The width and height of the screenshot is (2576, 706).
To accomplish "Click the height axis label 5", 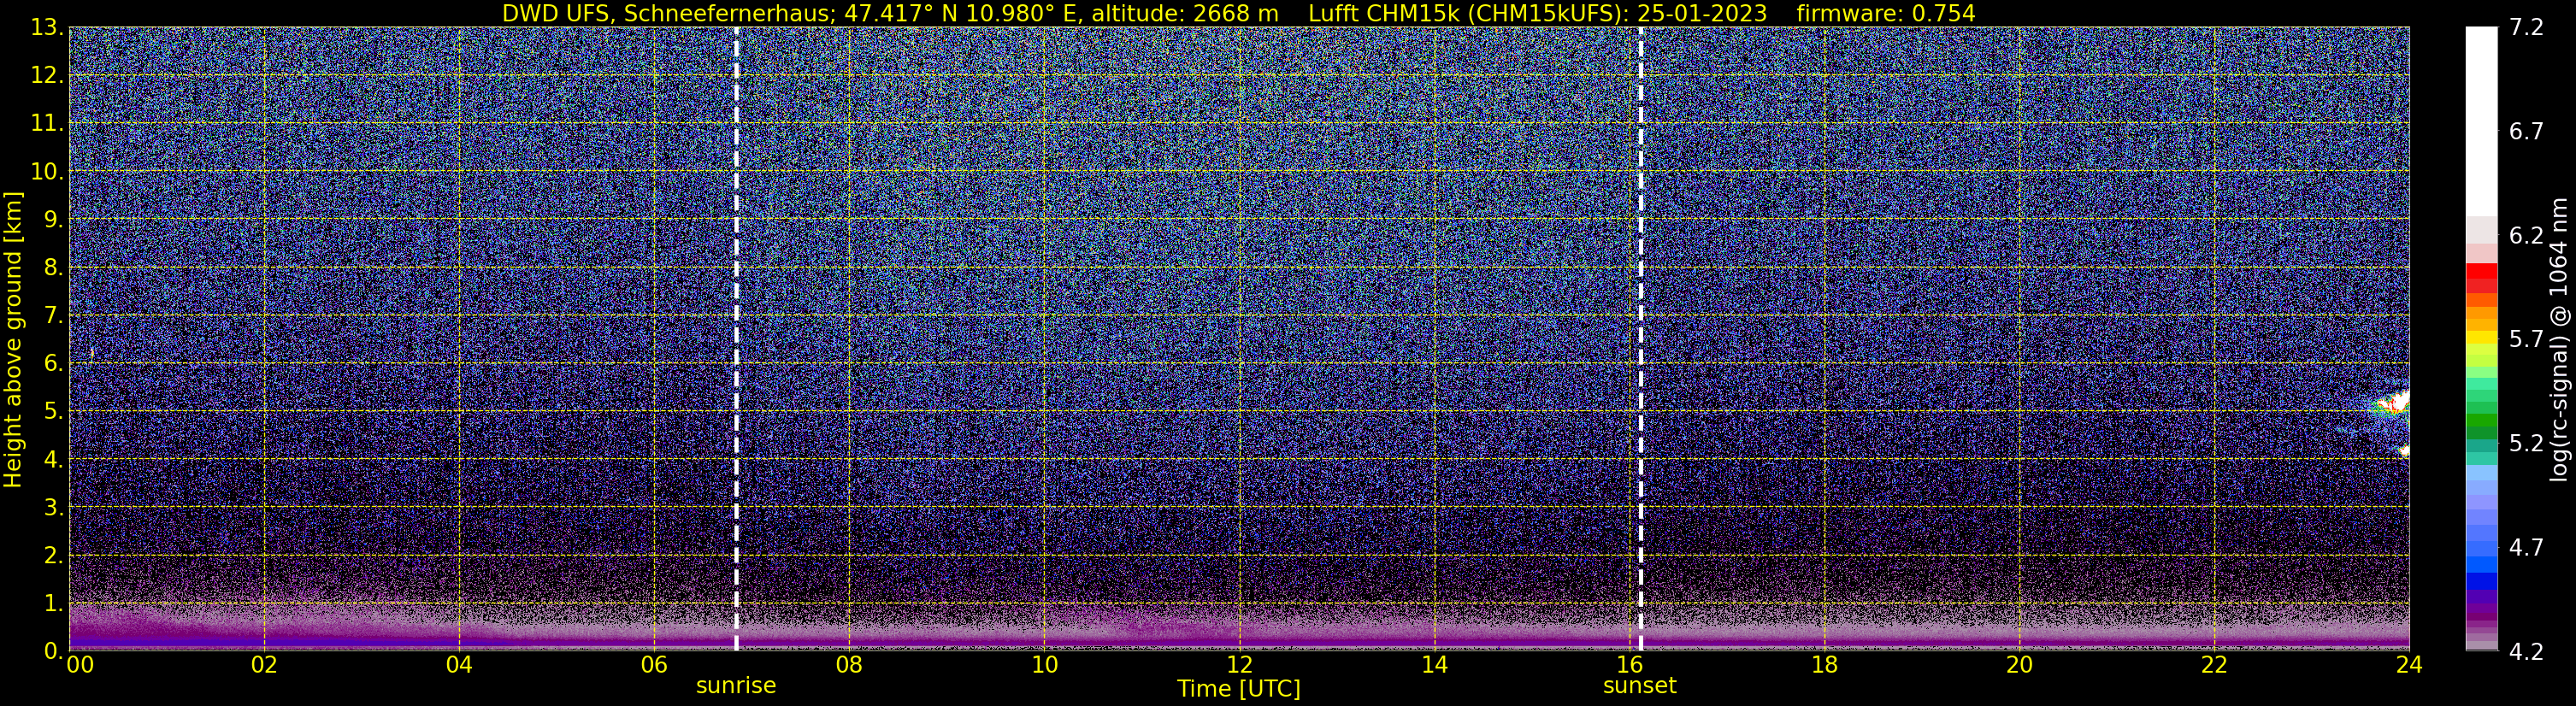I will point(52,412).
